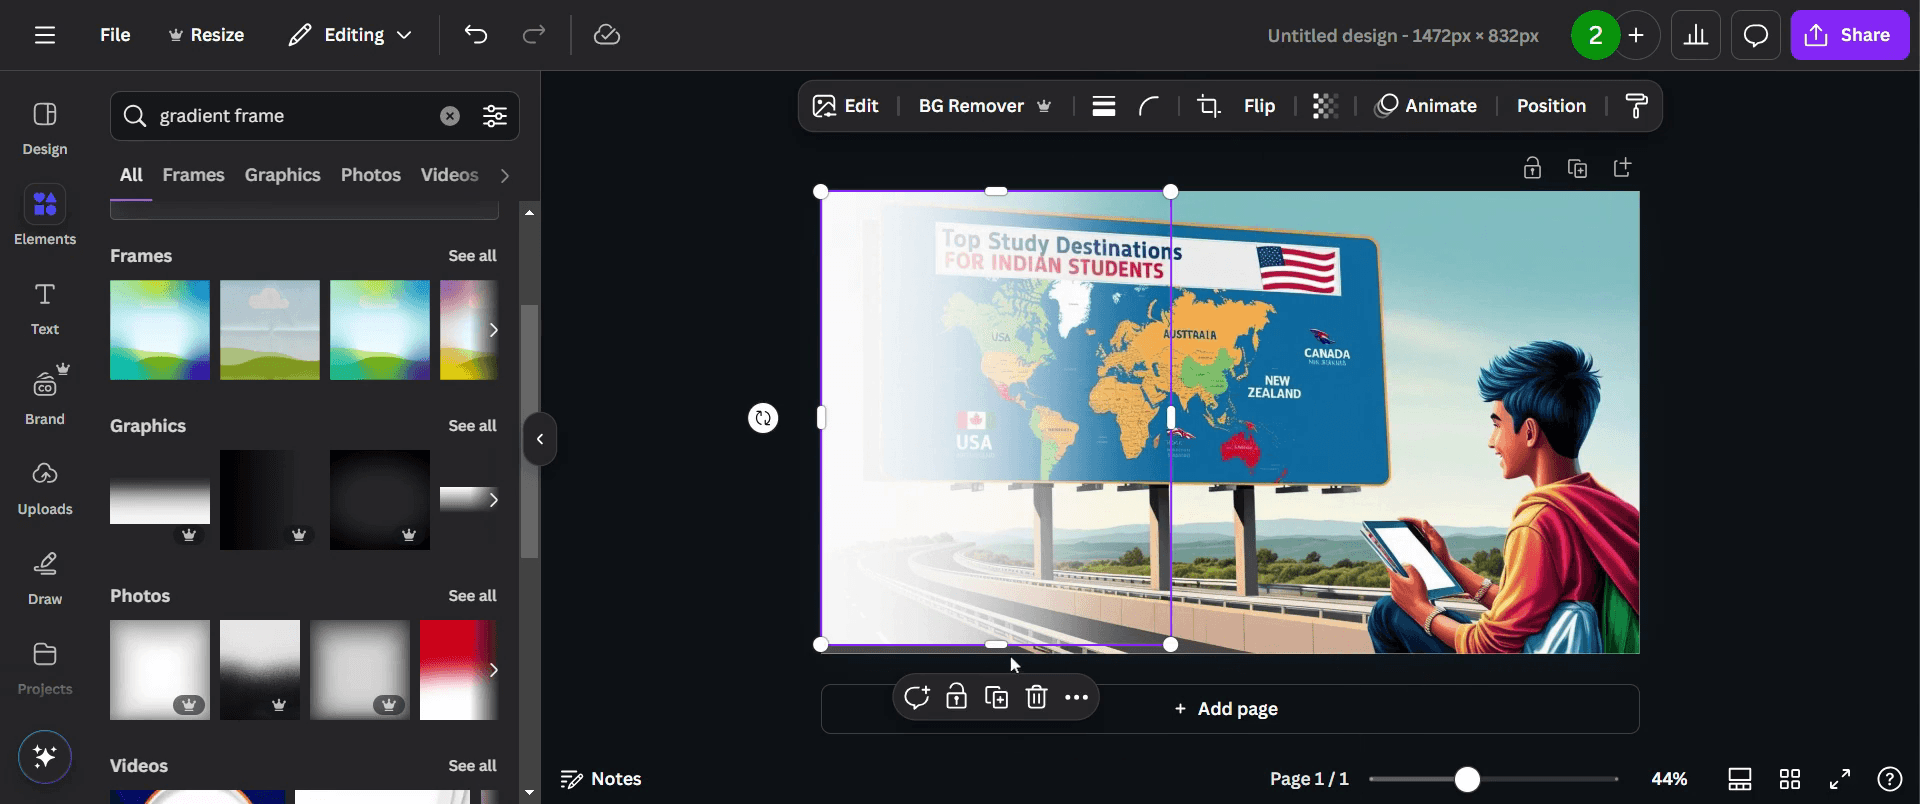Add a new page icon above canvas
Viewport: 1920px width, 804px height.
coord(1622,168)
